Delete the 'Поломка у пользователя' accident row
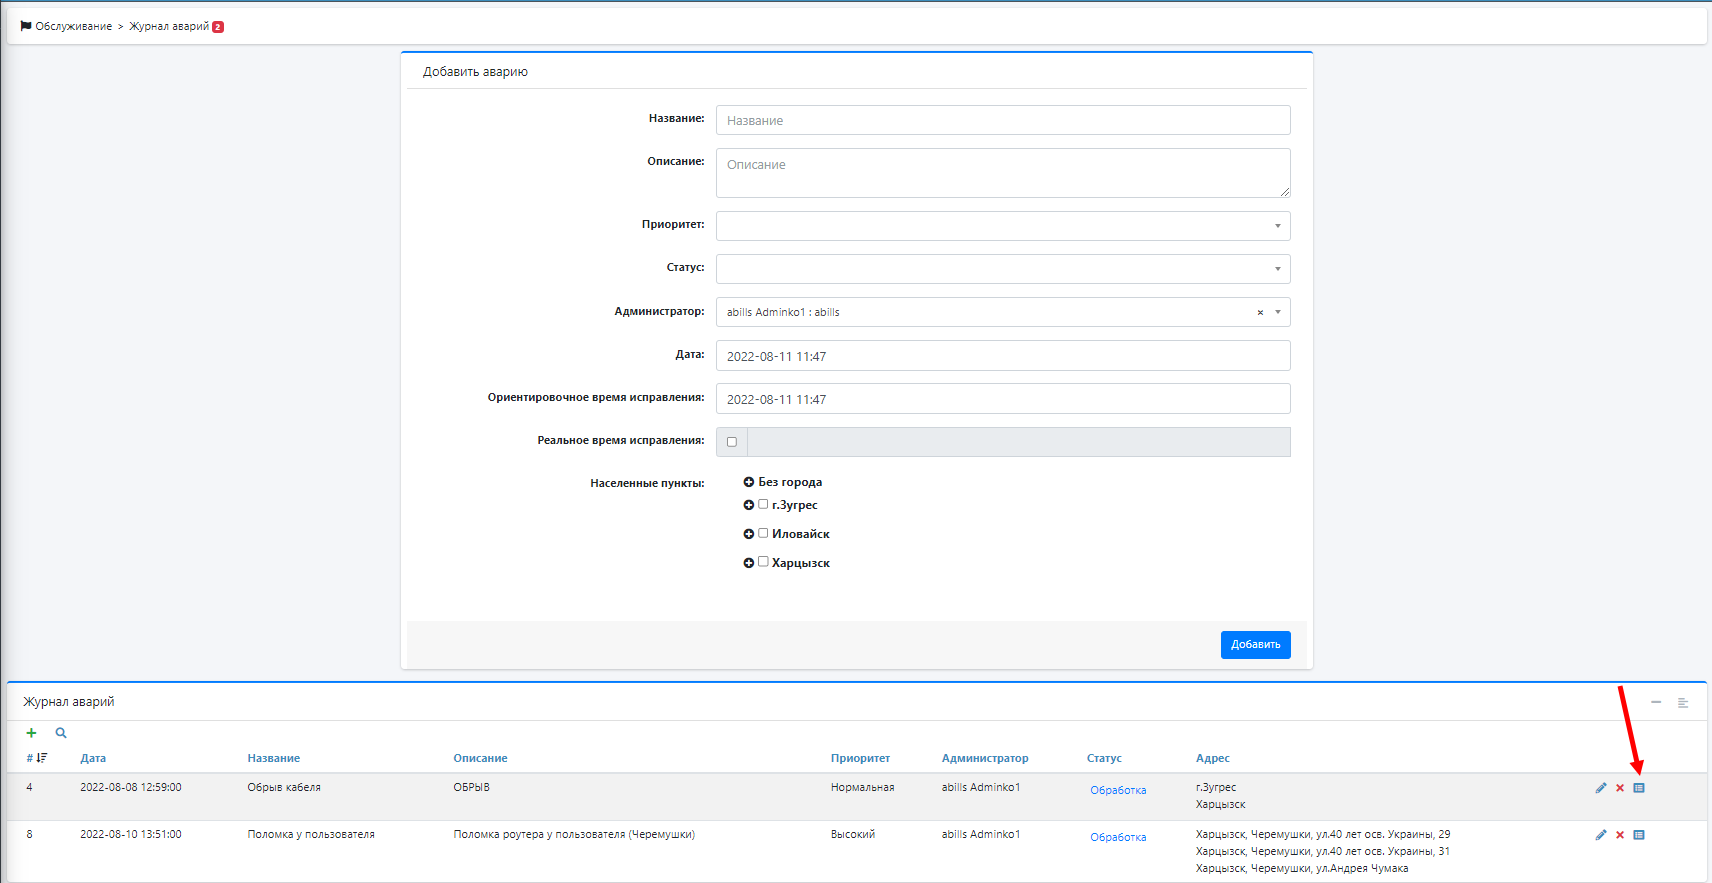The width and height of the screenshot is (1712, 883). click(x=1620, y=835)
